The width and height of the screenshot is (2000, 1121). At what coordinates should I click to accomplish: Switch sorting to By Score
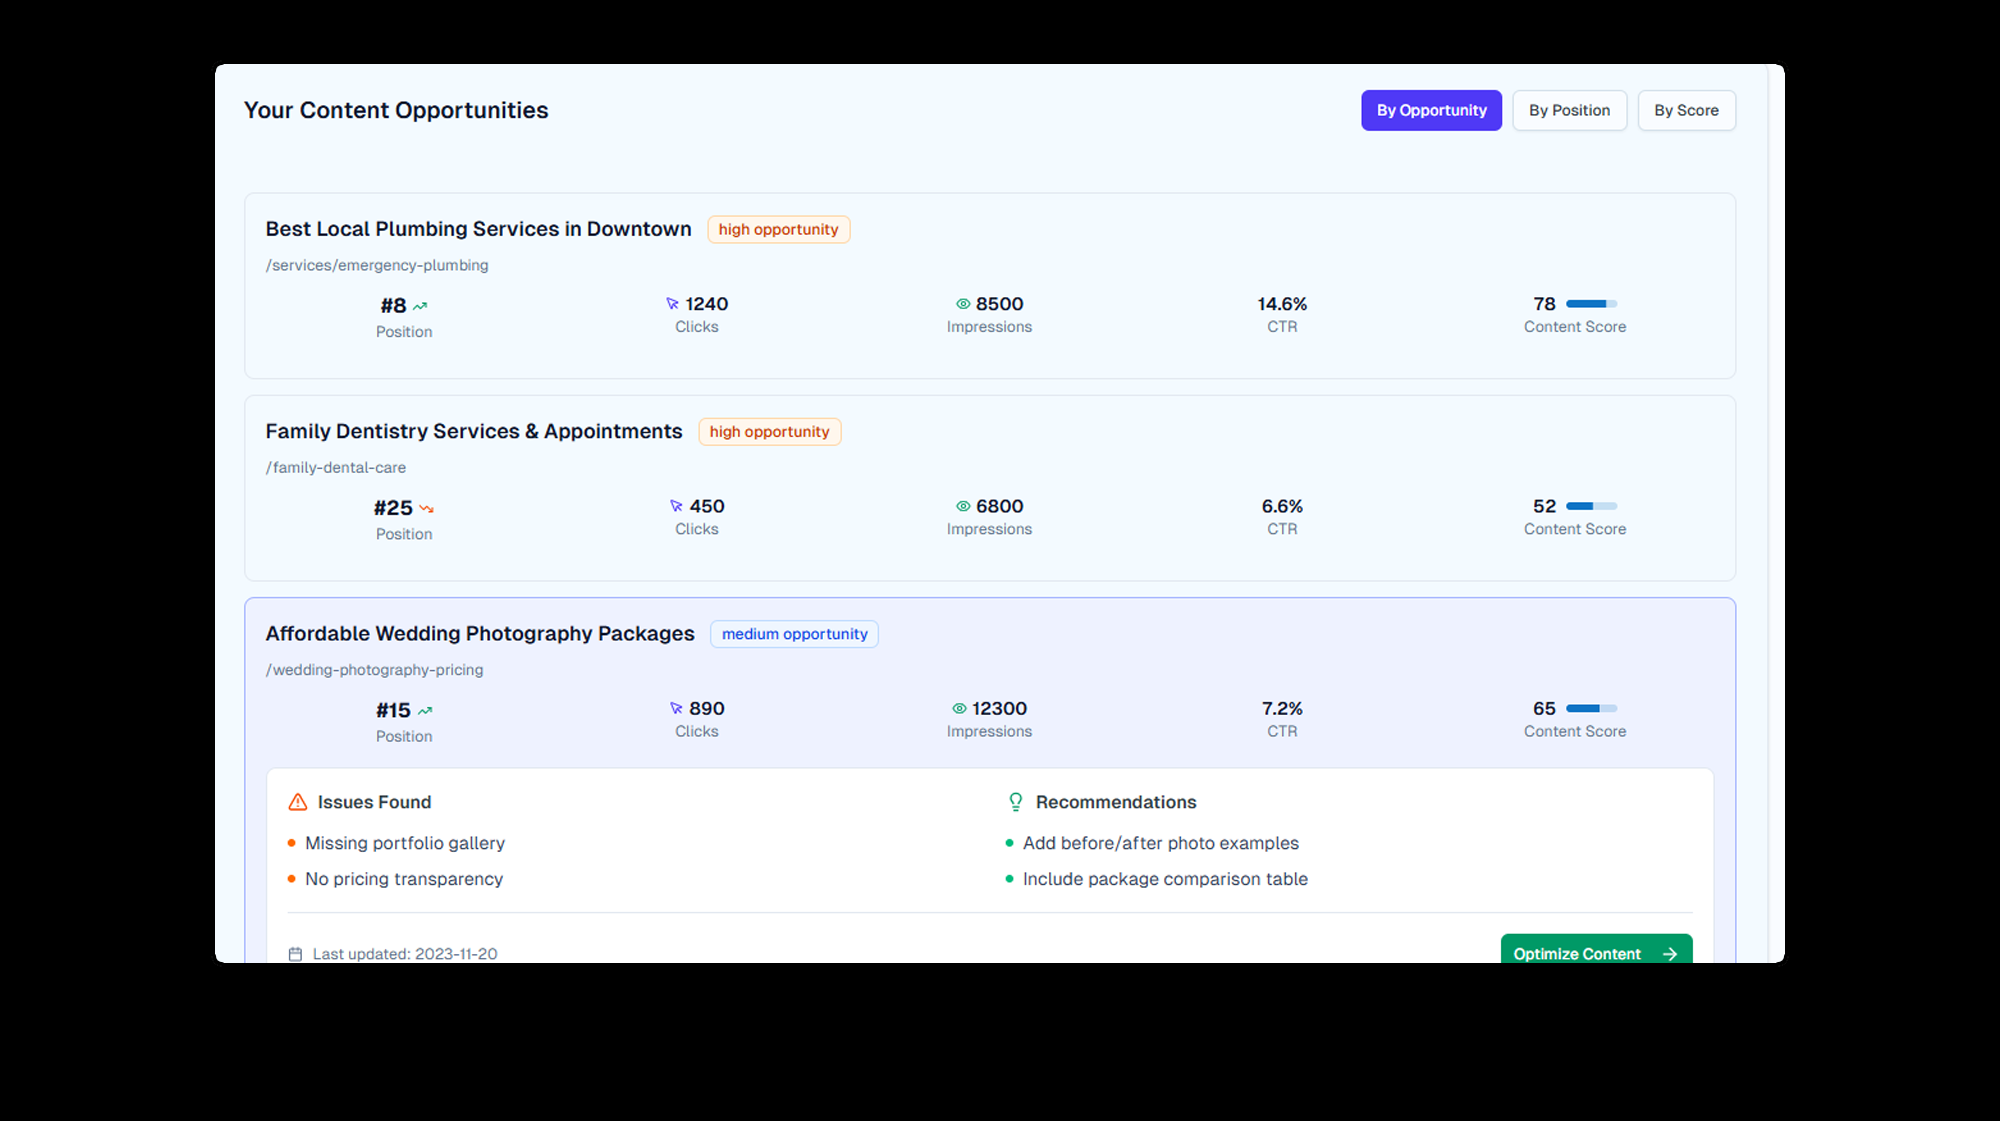[1686, 110]
